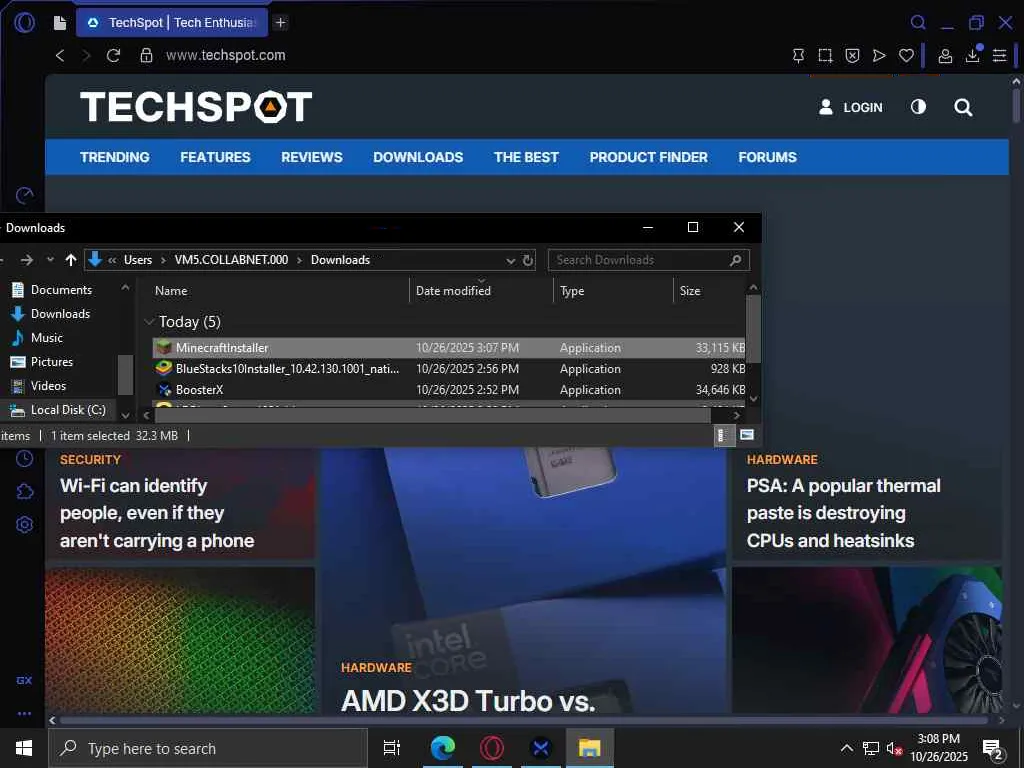Visit the FORUMS section
The width and height of the screenshot is (1024, 768).
click(x=767, y=157)
